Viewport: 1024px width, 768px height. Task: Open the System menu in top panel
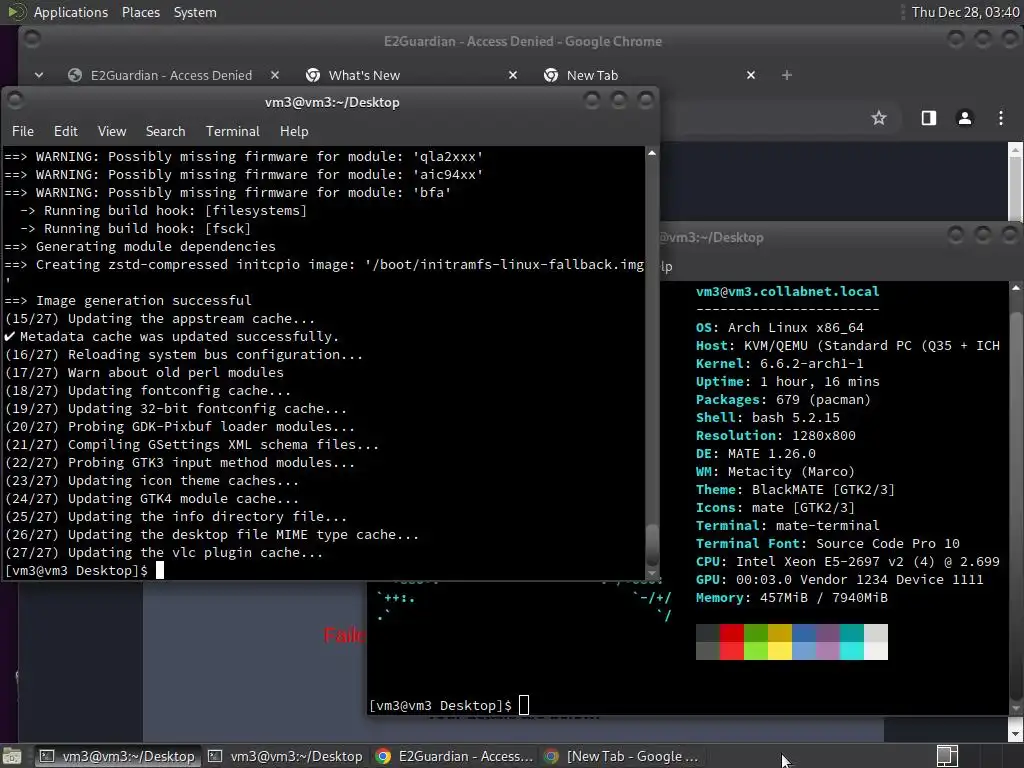coord(195,12)
